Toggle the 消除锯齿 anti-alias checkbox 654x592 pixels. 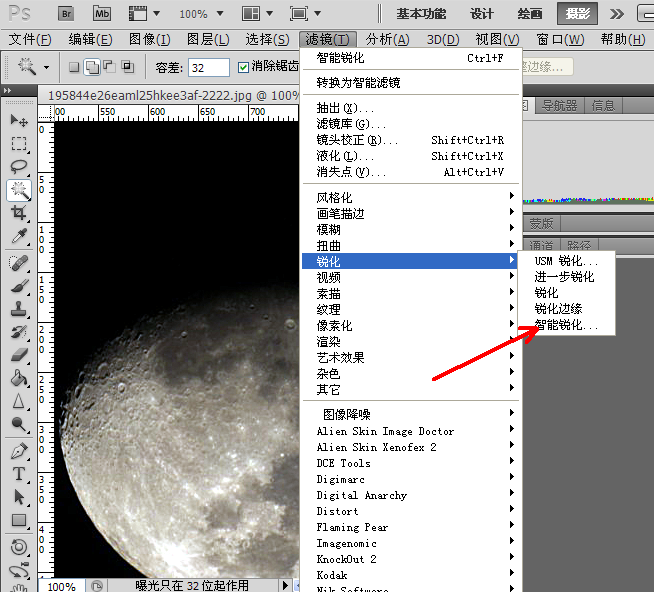pos(243,67)
